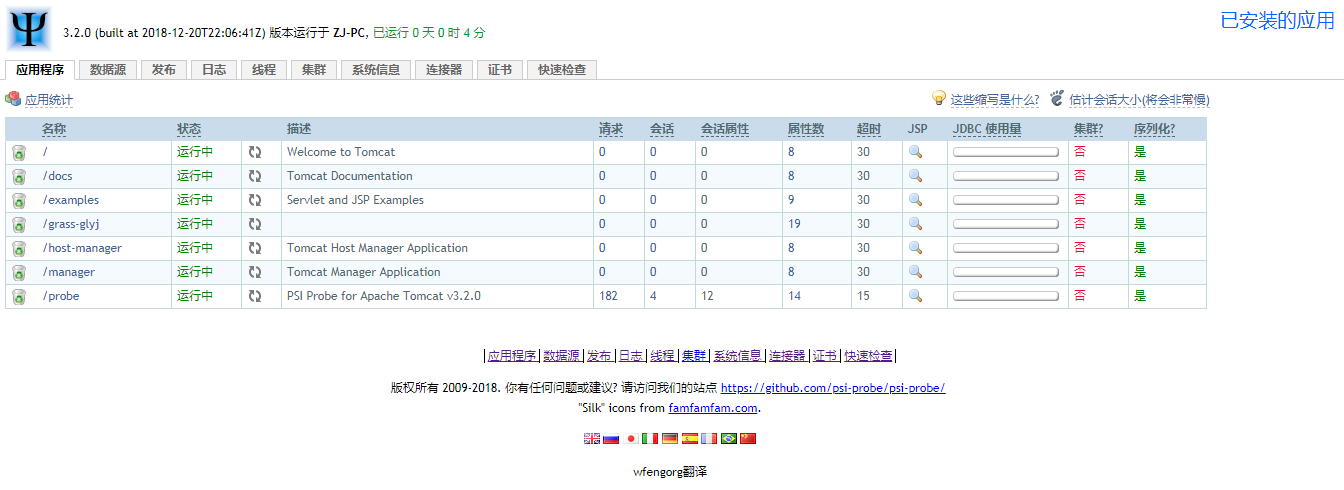Viewport: 1344px width, 490px height.
Task: Select the 应用程序 tab
Action: coord(40,70)
